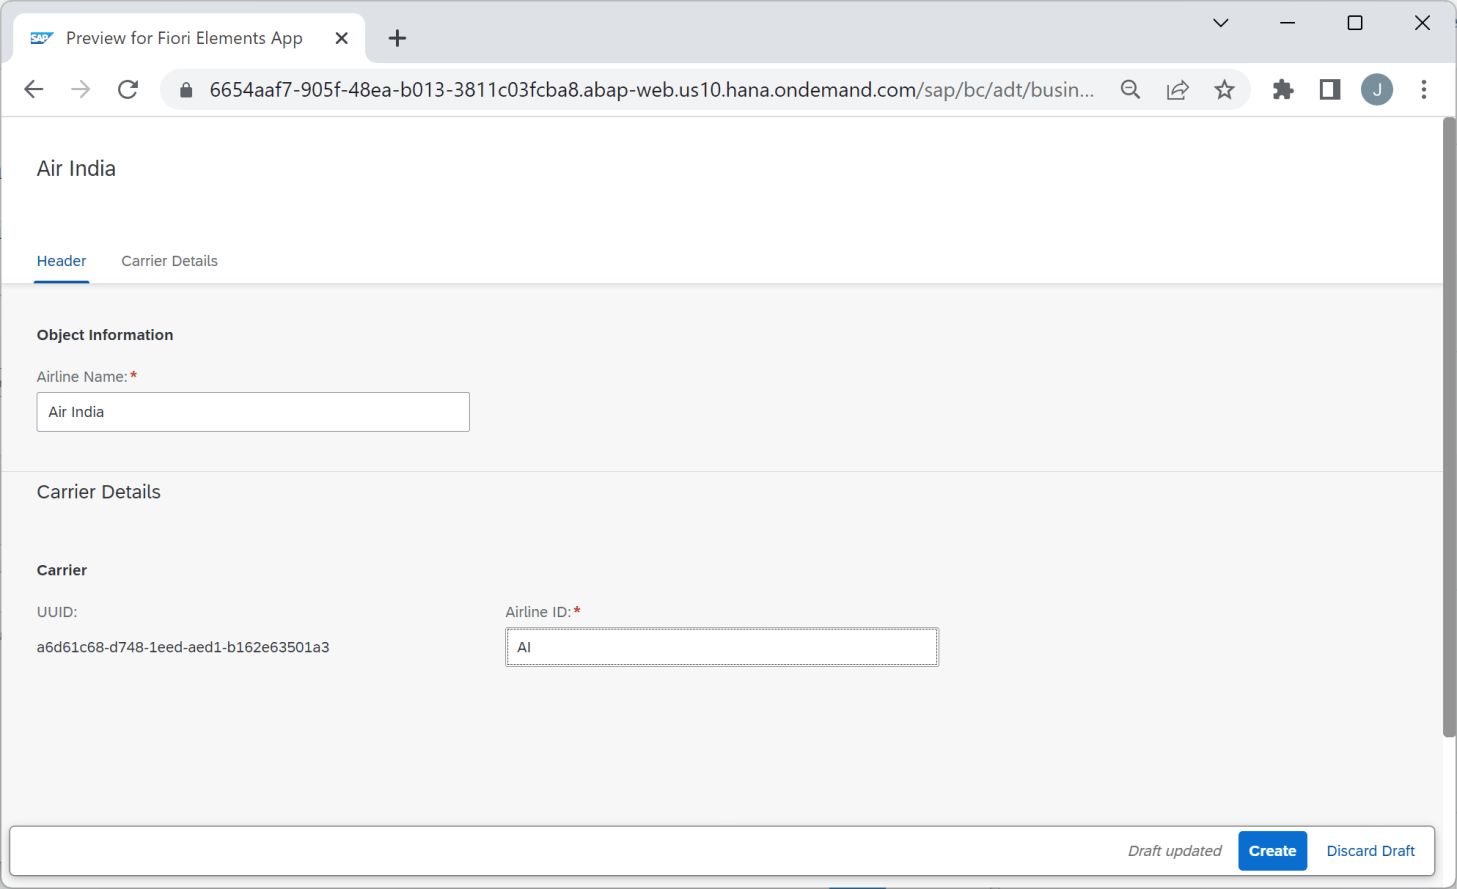Bookmark this page with the star icon
This screenshot has height=889, width=1457.
[1224, 89]
